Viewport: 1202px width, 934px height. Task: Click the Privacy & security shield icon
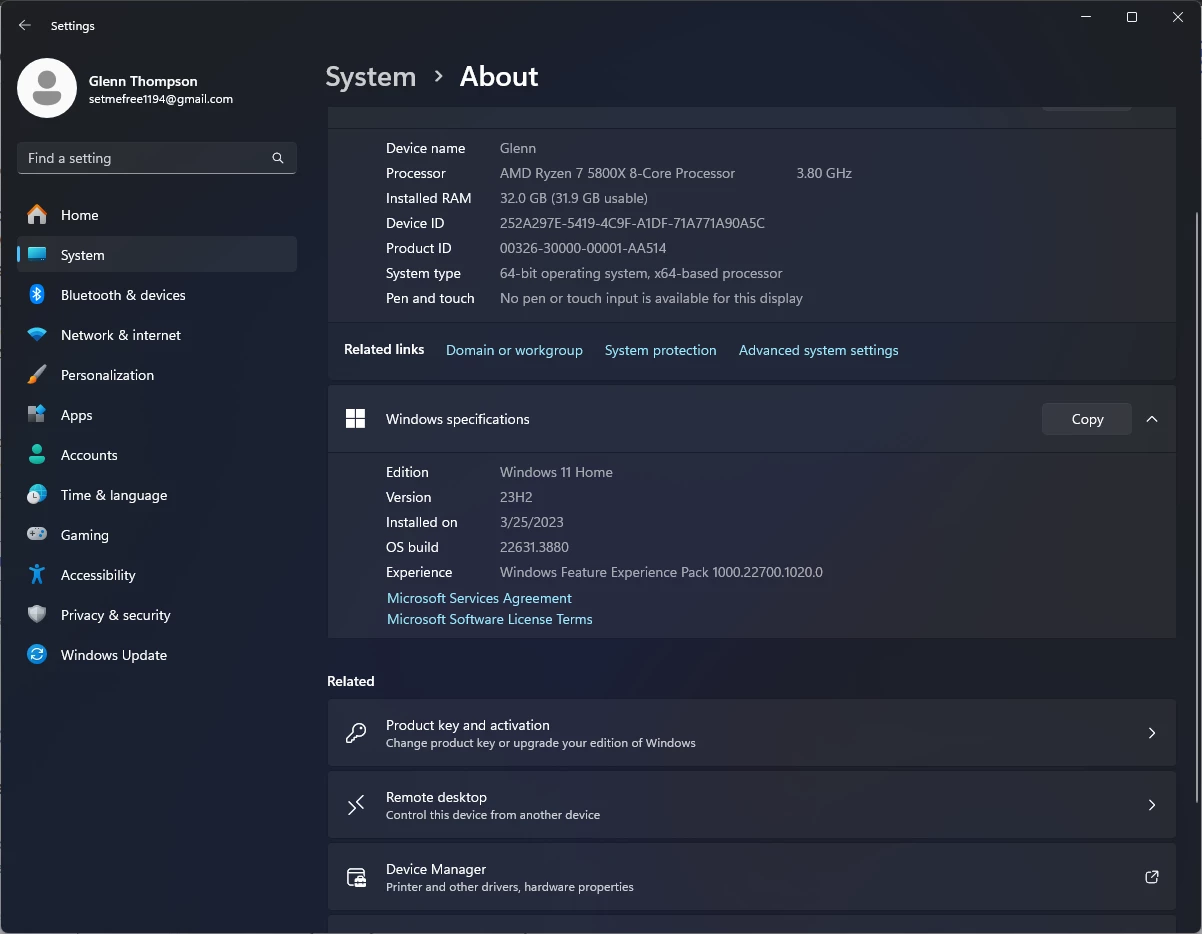(37, 615)
